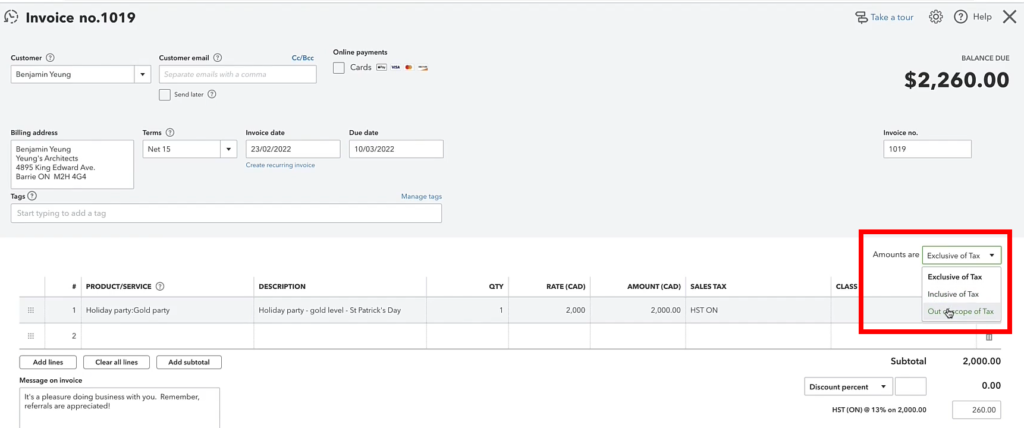The height and width of the screenshot is (428, 1024).
Task: Click the Clear all lines button
Action: 117,362
